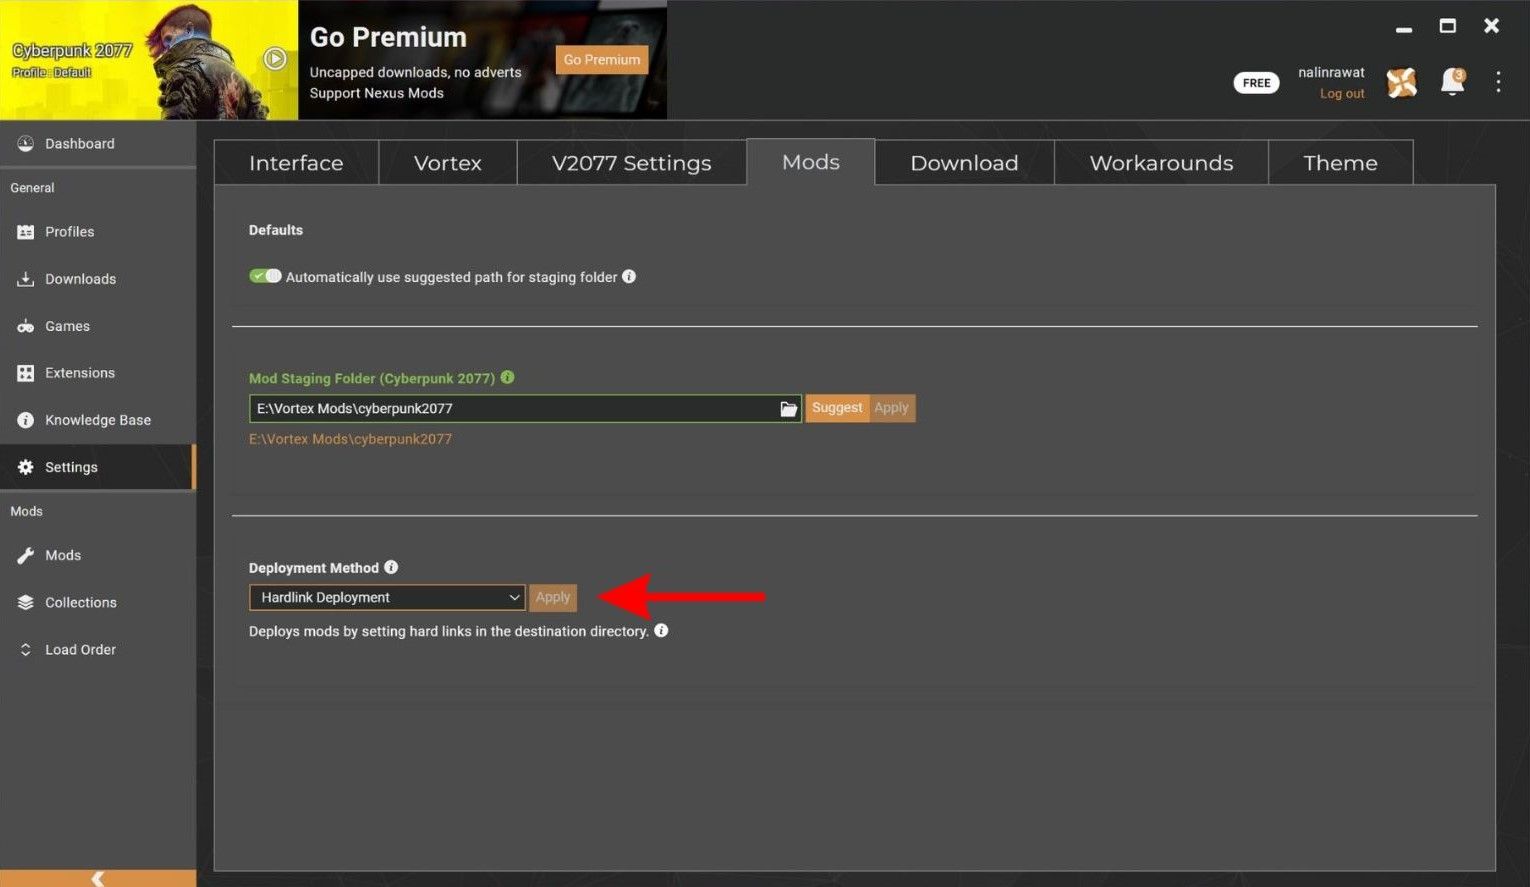
Task: Open the Knowledge Base
Action: (97, 419)
